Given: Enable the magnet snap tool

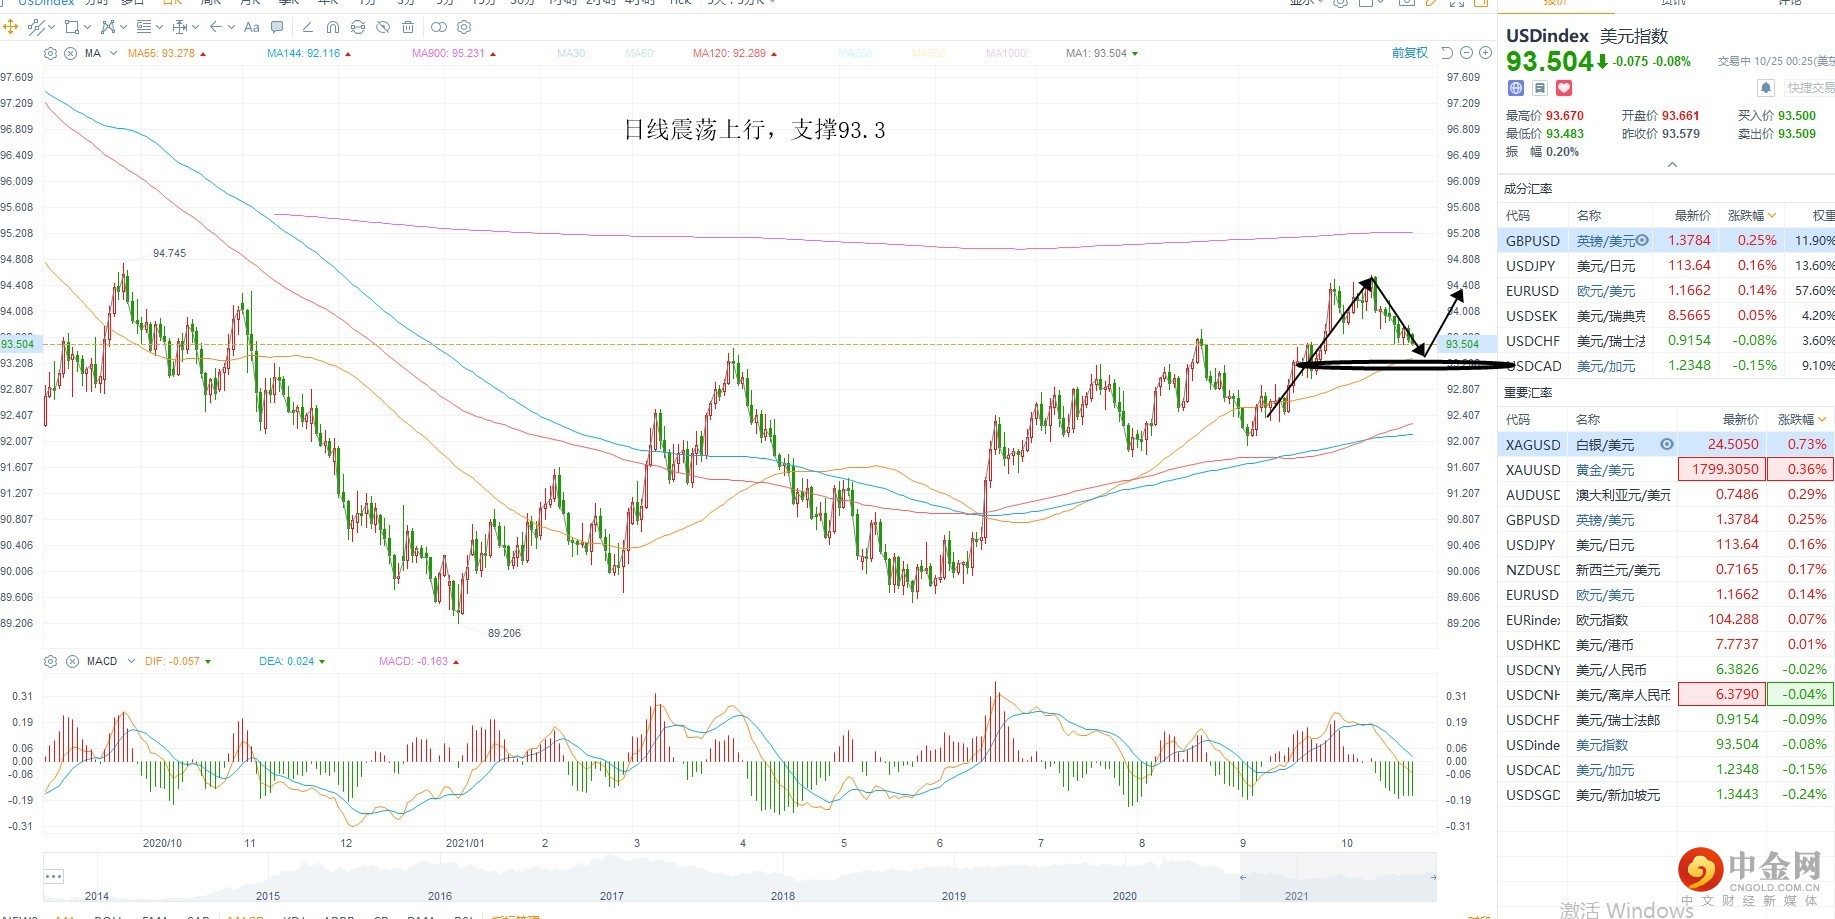Looking at the screenshot, I should click(x=333, y=27).
